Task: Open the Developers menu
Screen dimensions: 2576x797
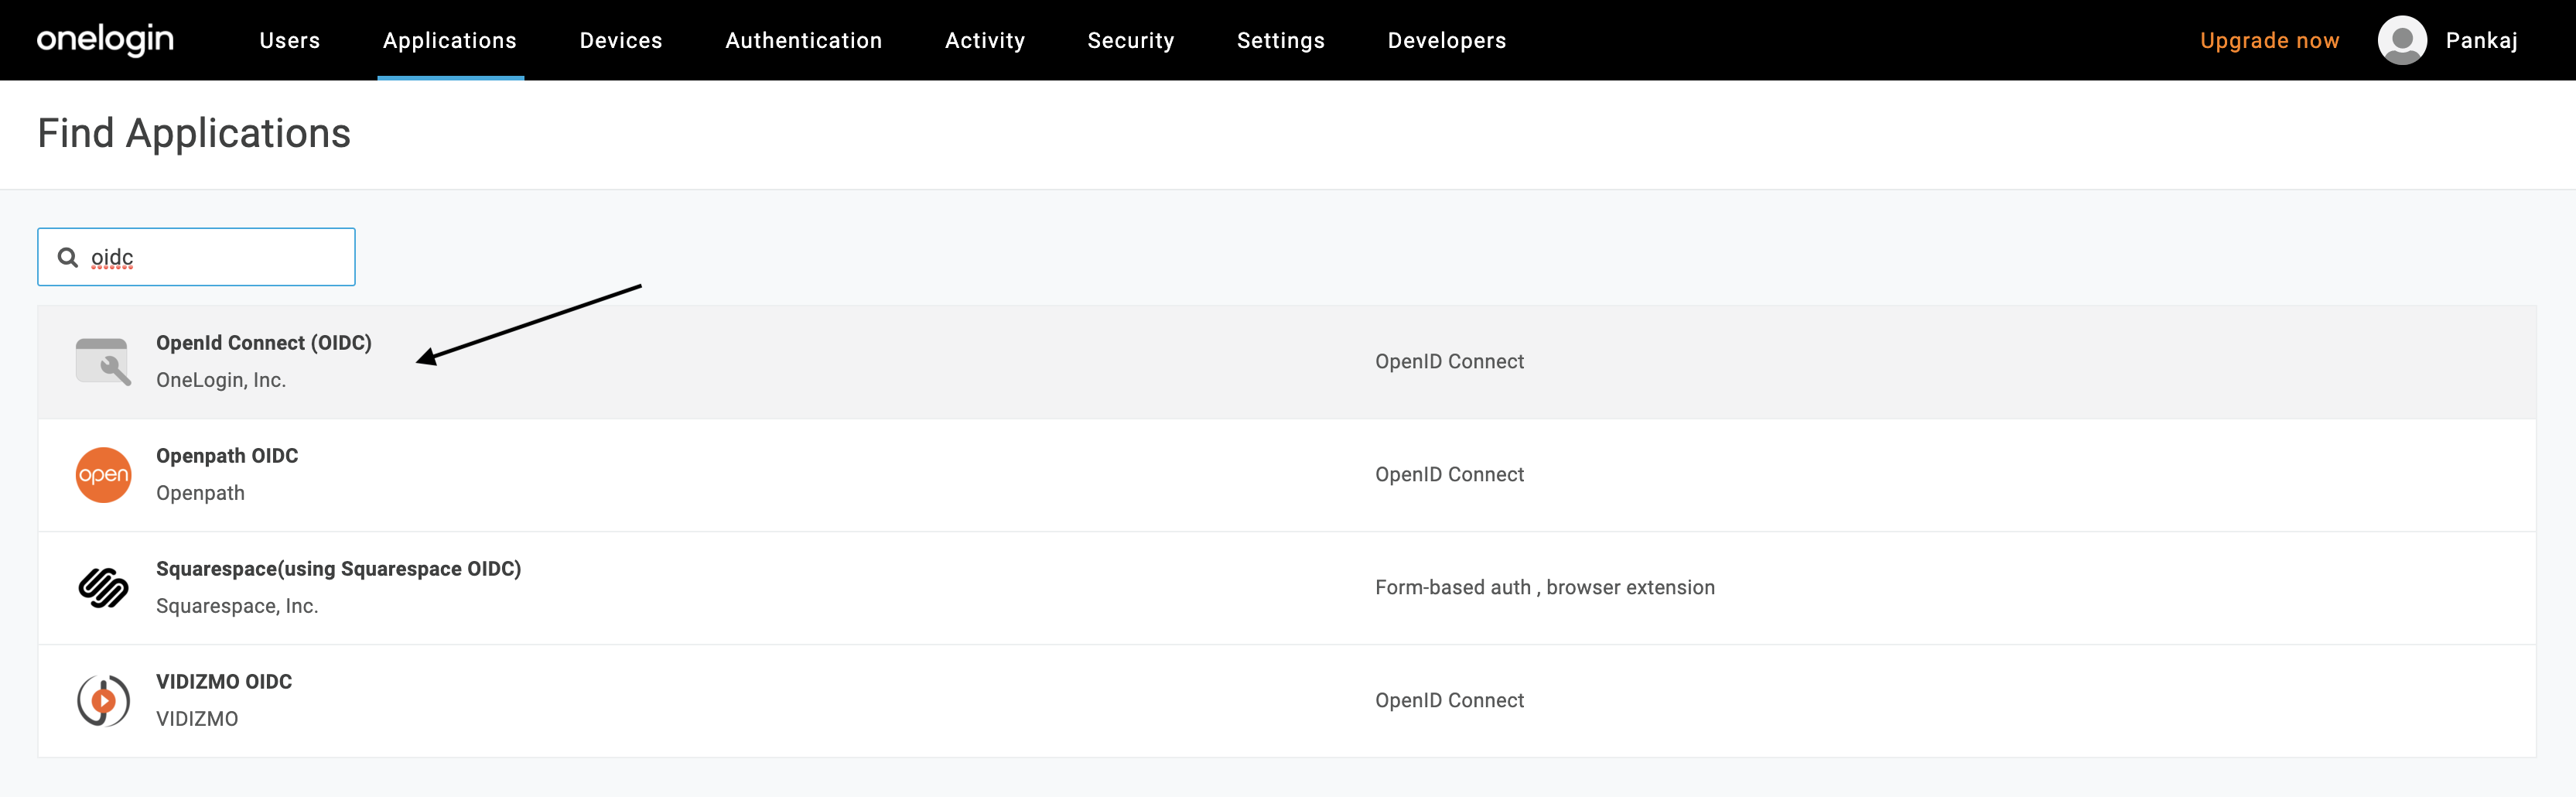Action: click(x=1447, y=41)
